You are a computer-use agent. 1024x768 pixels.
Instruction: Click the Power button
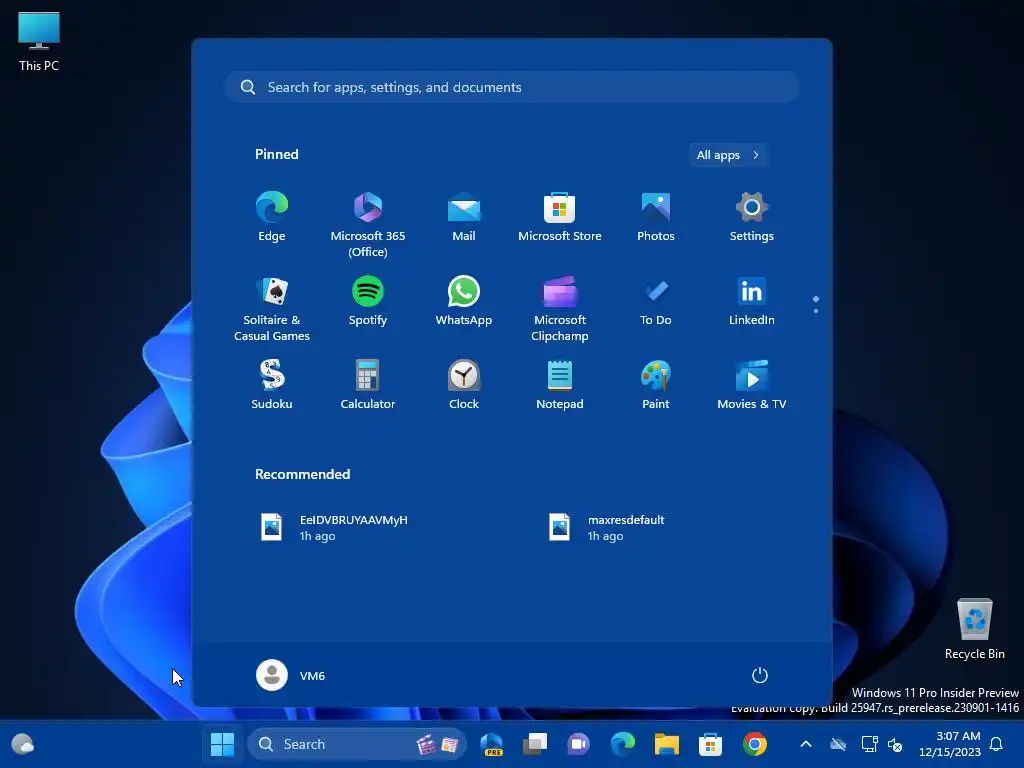(760, 675)
